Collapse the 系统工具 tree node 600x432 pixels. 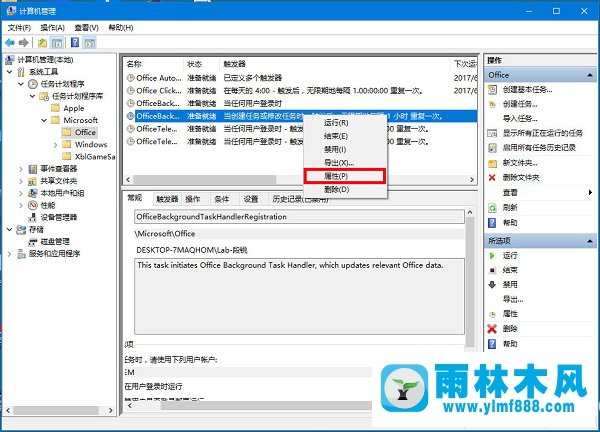tap(10, 72)
